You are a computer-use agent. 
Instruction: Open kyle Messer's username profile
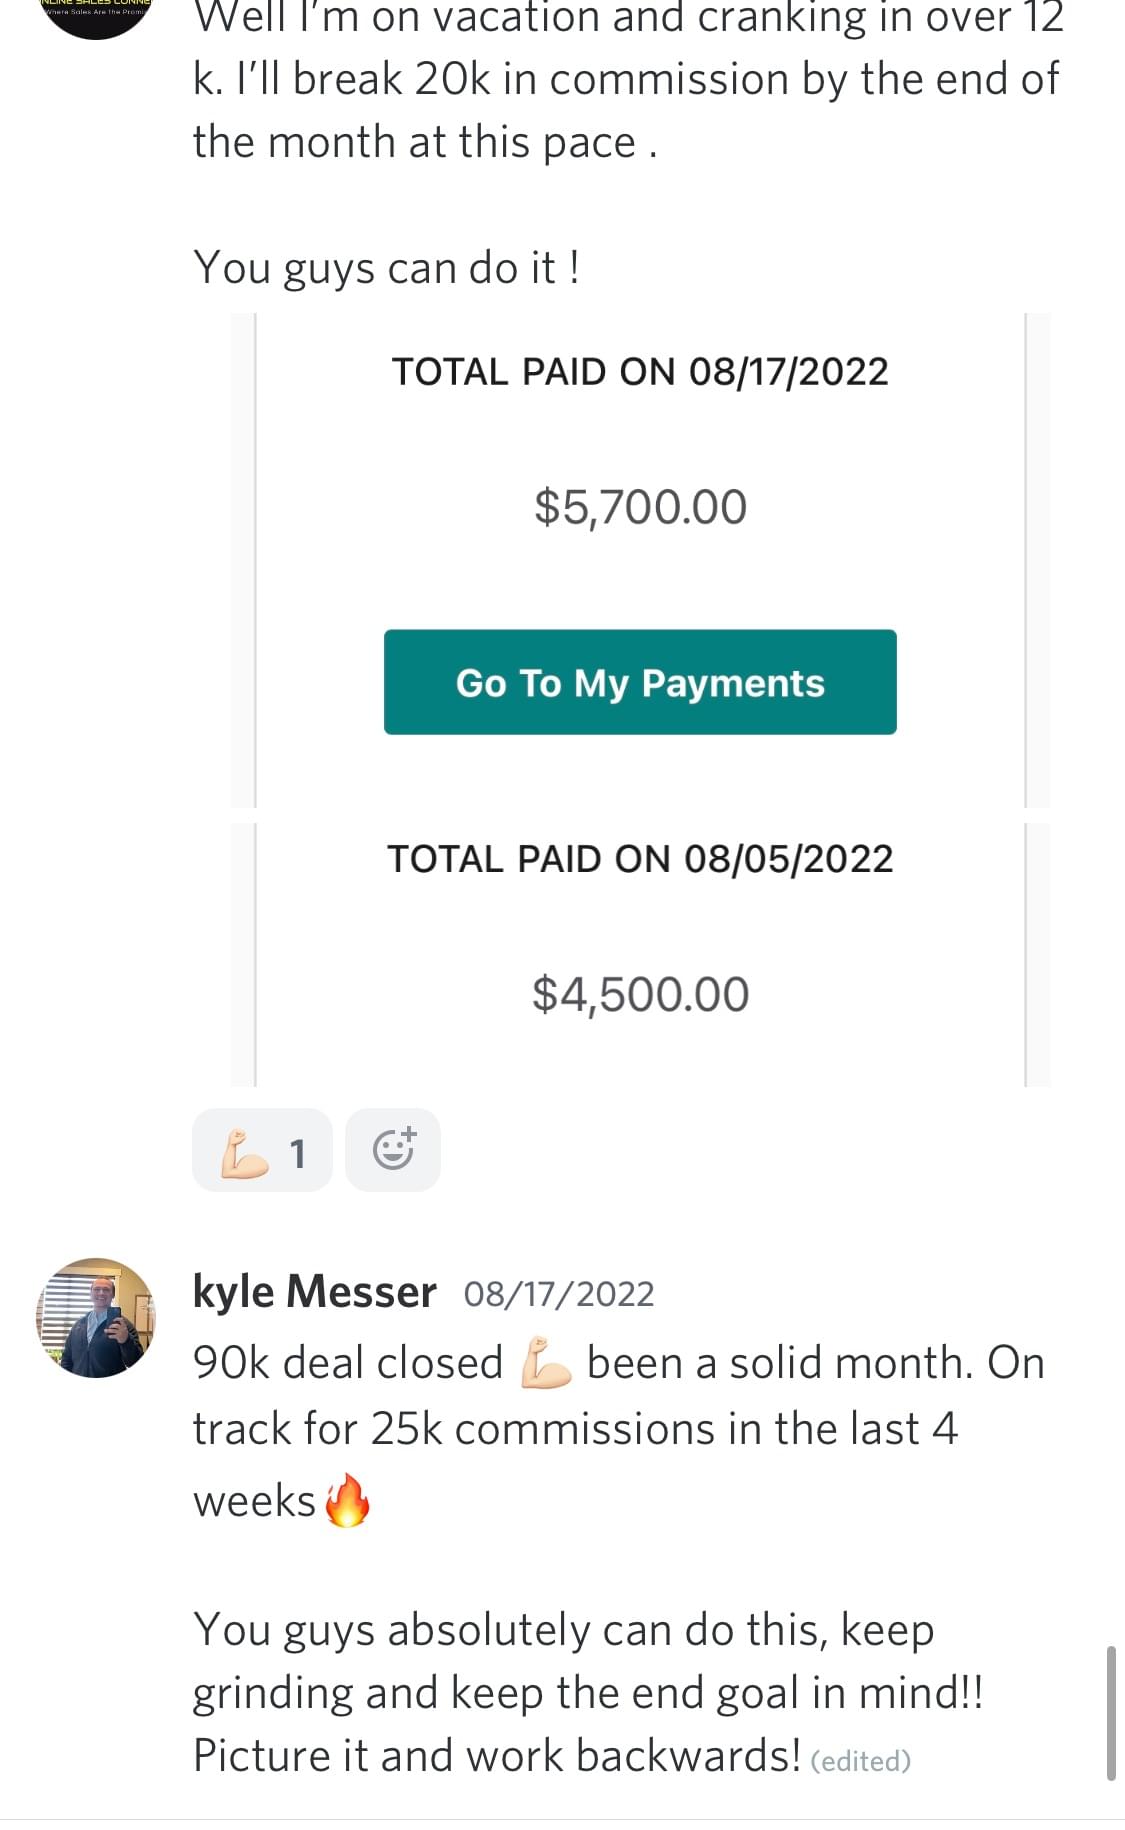click(314, 1292)
